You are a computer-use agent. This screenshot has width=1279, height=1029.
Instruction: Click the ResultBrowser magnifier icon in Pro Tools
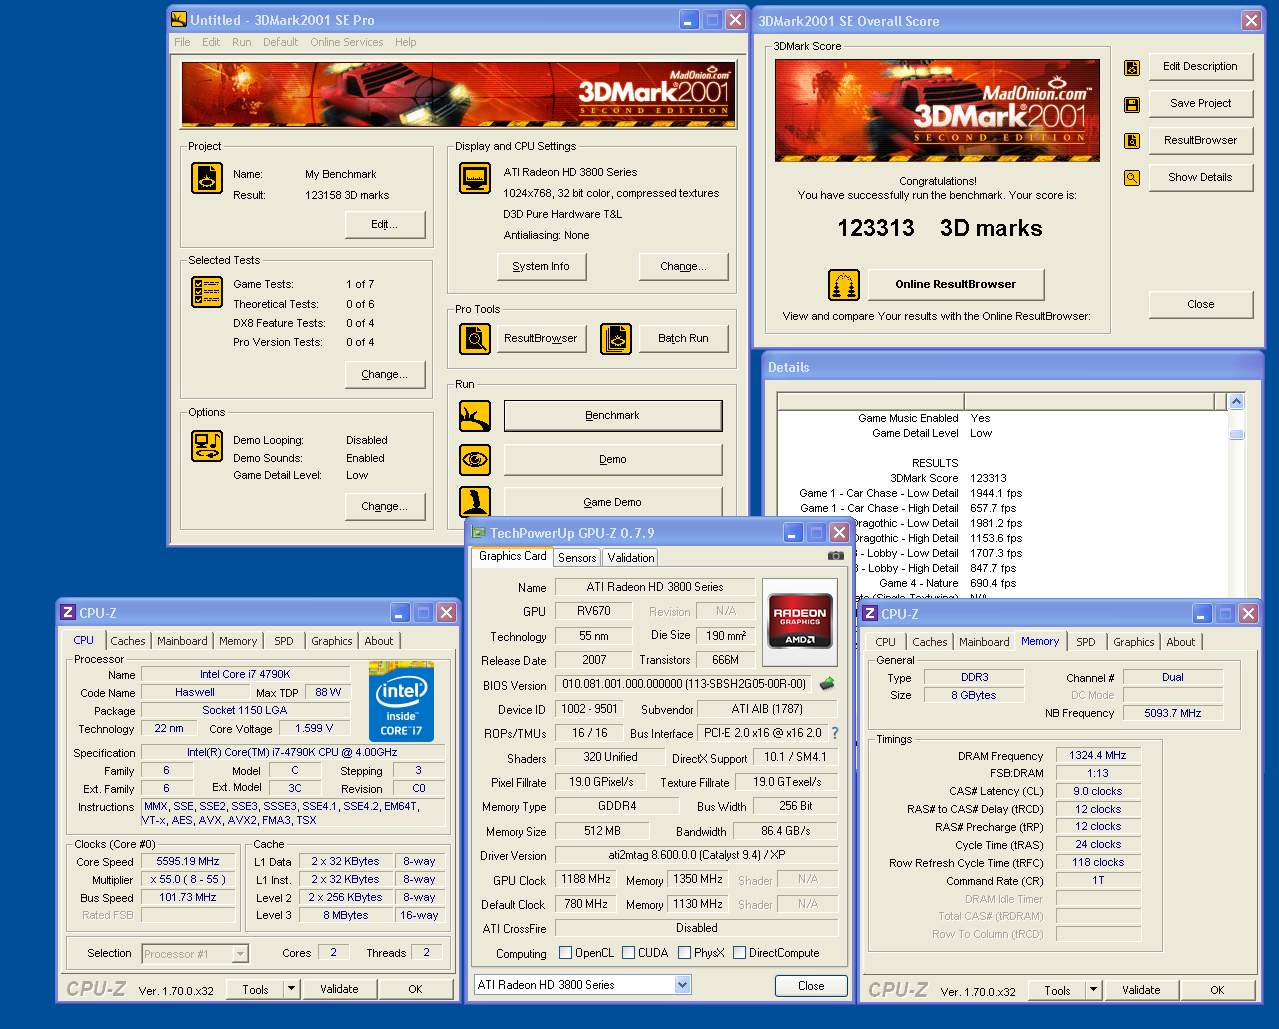click(475, 339)
